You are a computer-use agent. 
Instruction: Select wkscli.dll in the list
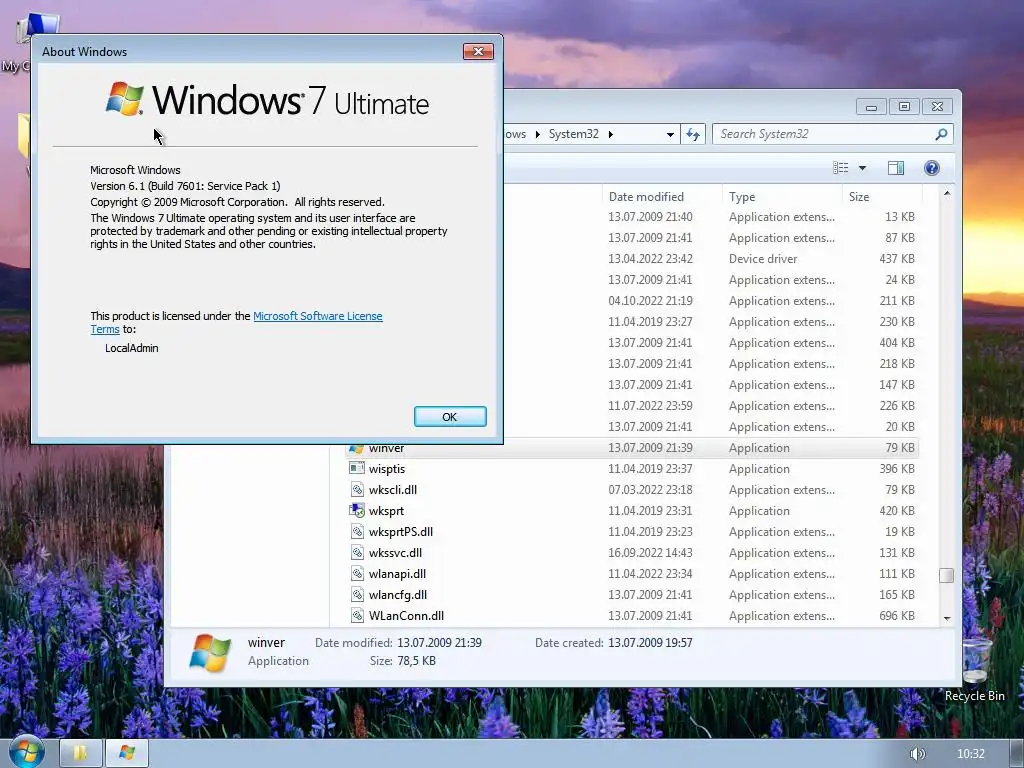click(392, 490)
